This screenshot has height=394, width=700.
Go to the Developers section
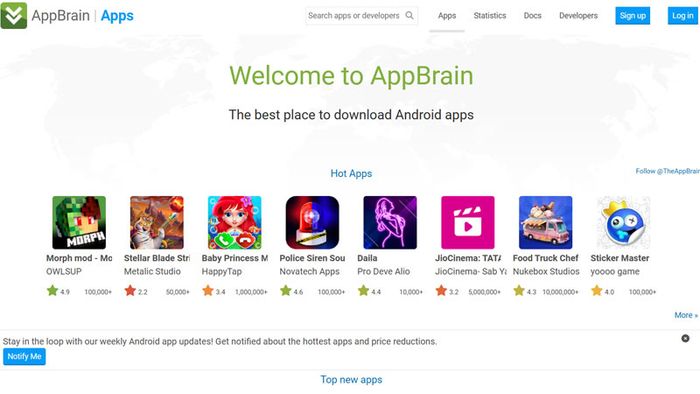coord(578,16)
